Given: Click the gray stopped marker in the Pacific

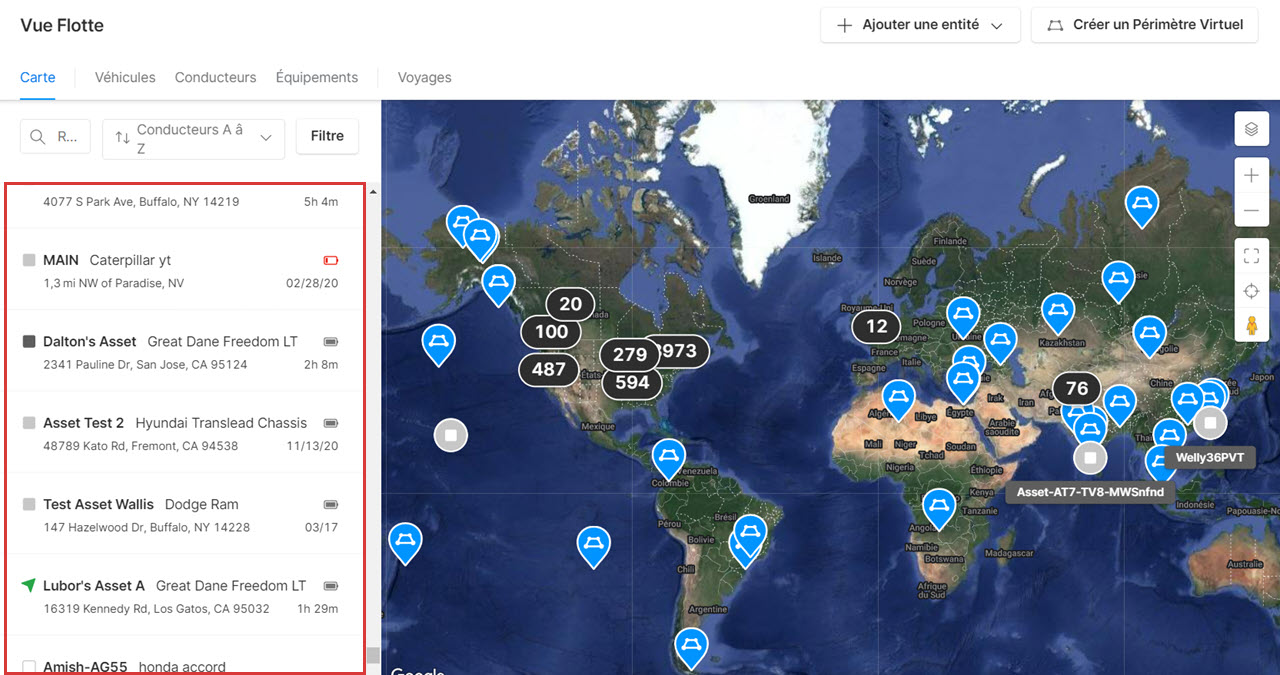Looking at the screenshot, I should click(451, 435).
